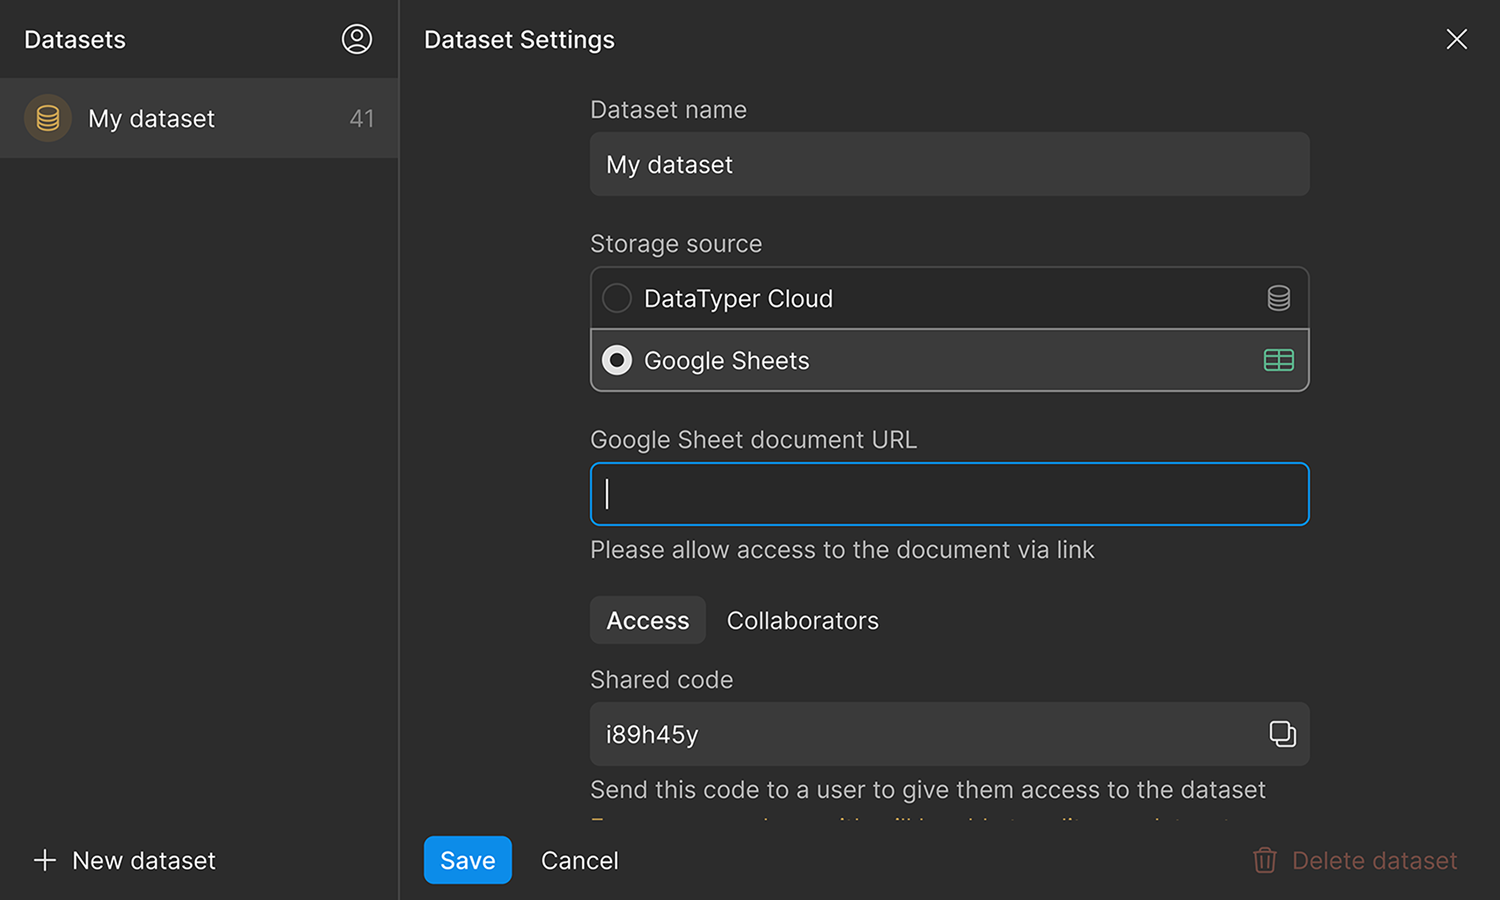The height and width of the screenshot is (900, 1500).
Task: Click the Google Sheet document URL field
Action: point(949,493)
